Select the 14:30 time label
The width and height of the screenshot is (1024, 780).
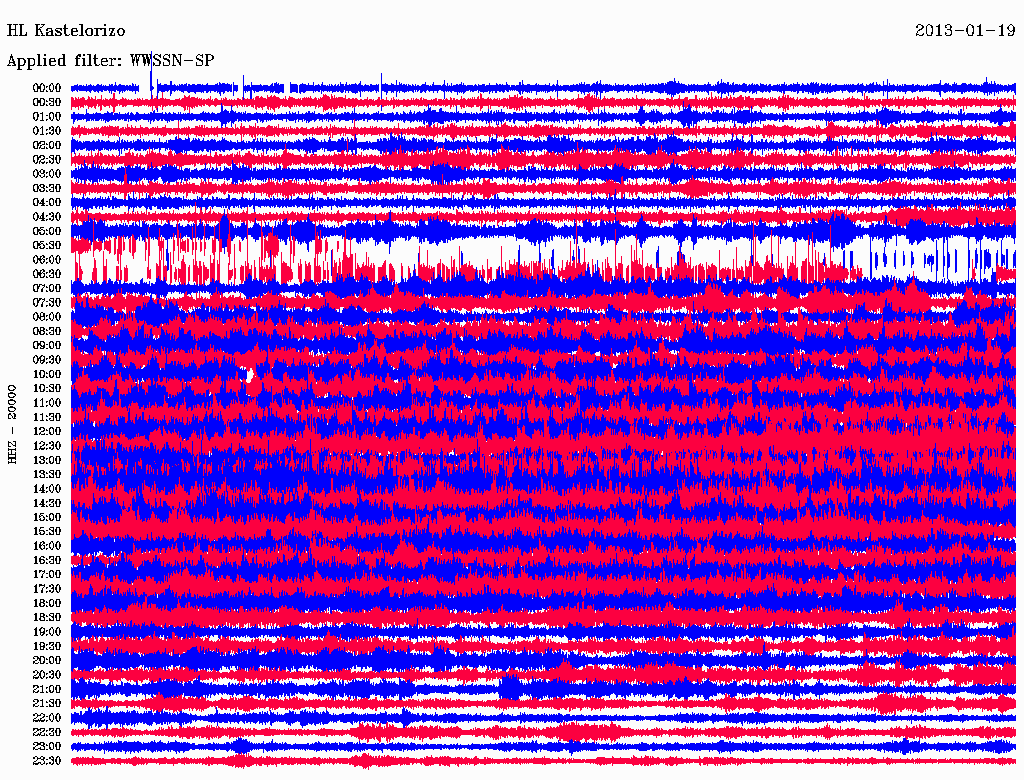click(47, 504)
